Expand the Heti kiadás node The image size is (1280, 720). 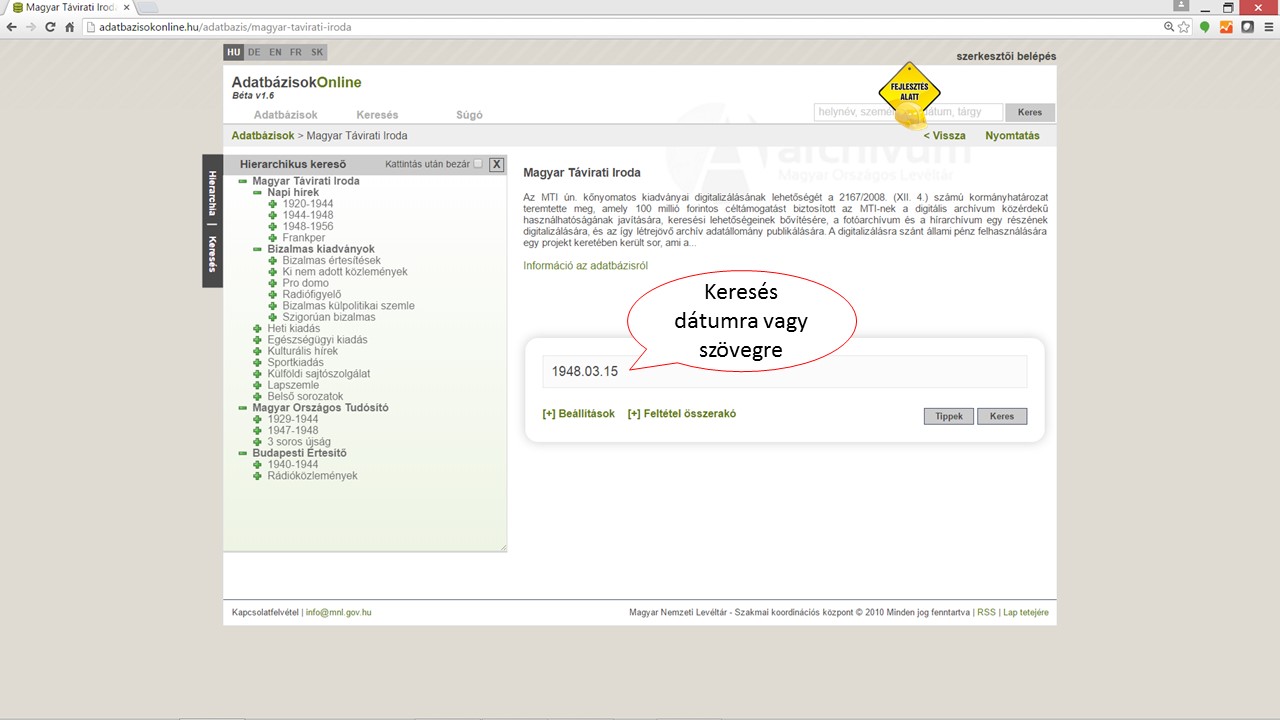coord(257,328)
